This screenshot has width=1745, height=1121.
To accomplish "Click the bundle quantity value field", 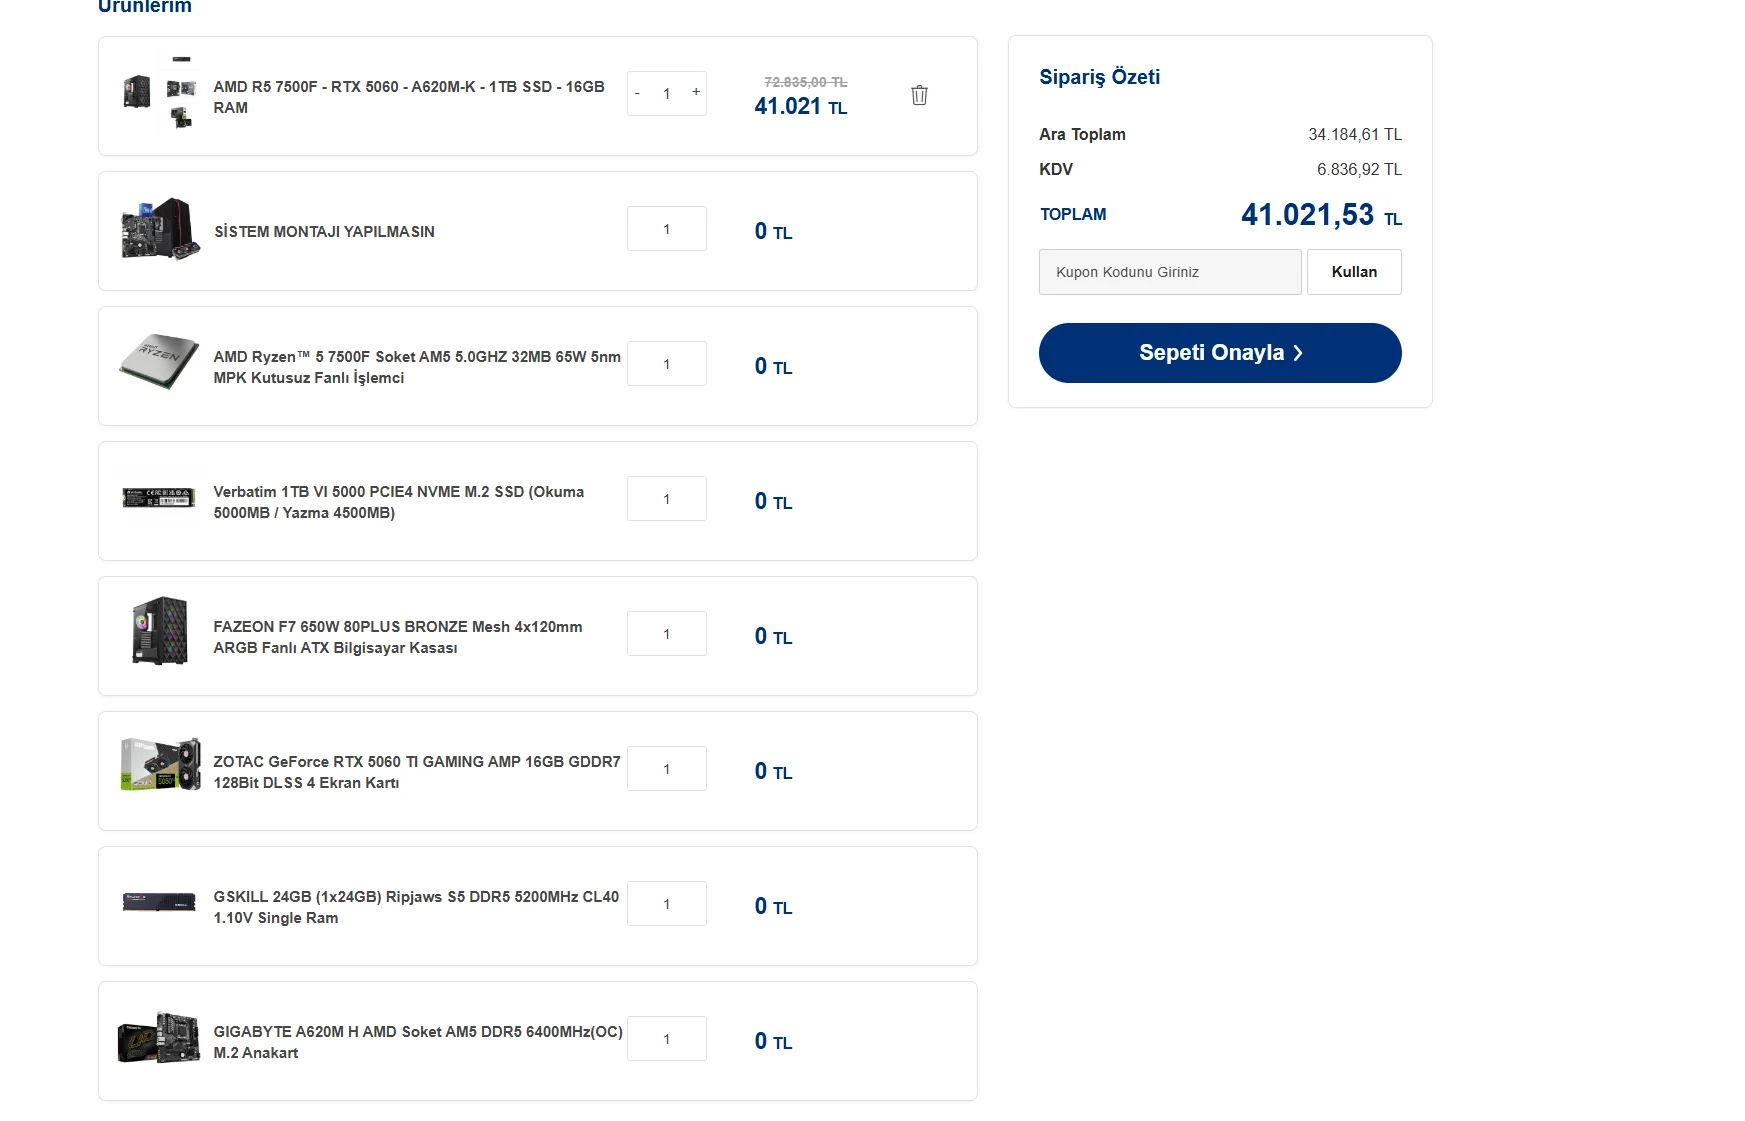I will coord(667,94).
